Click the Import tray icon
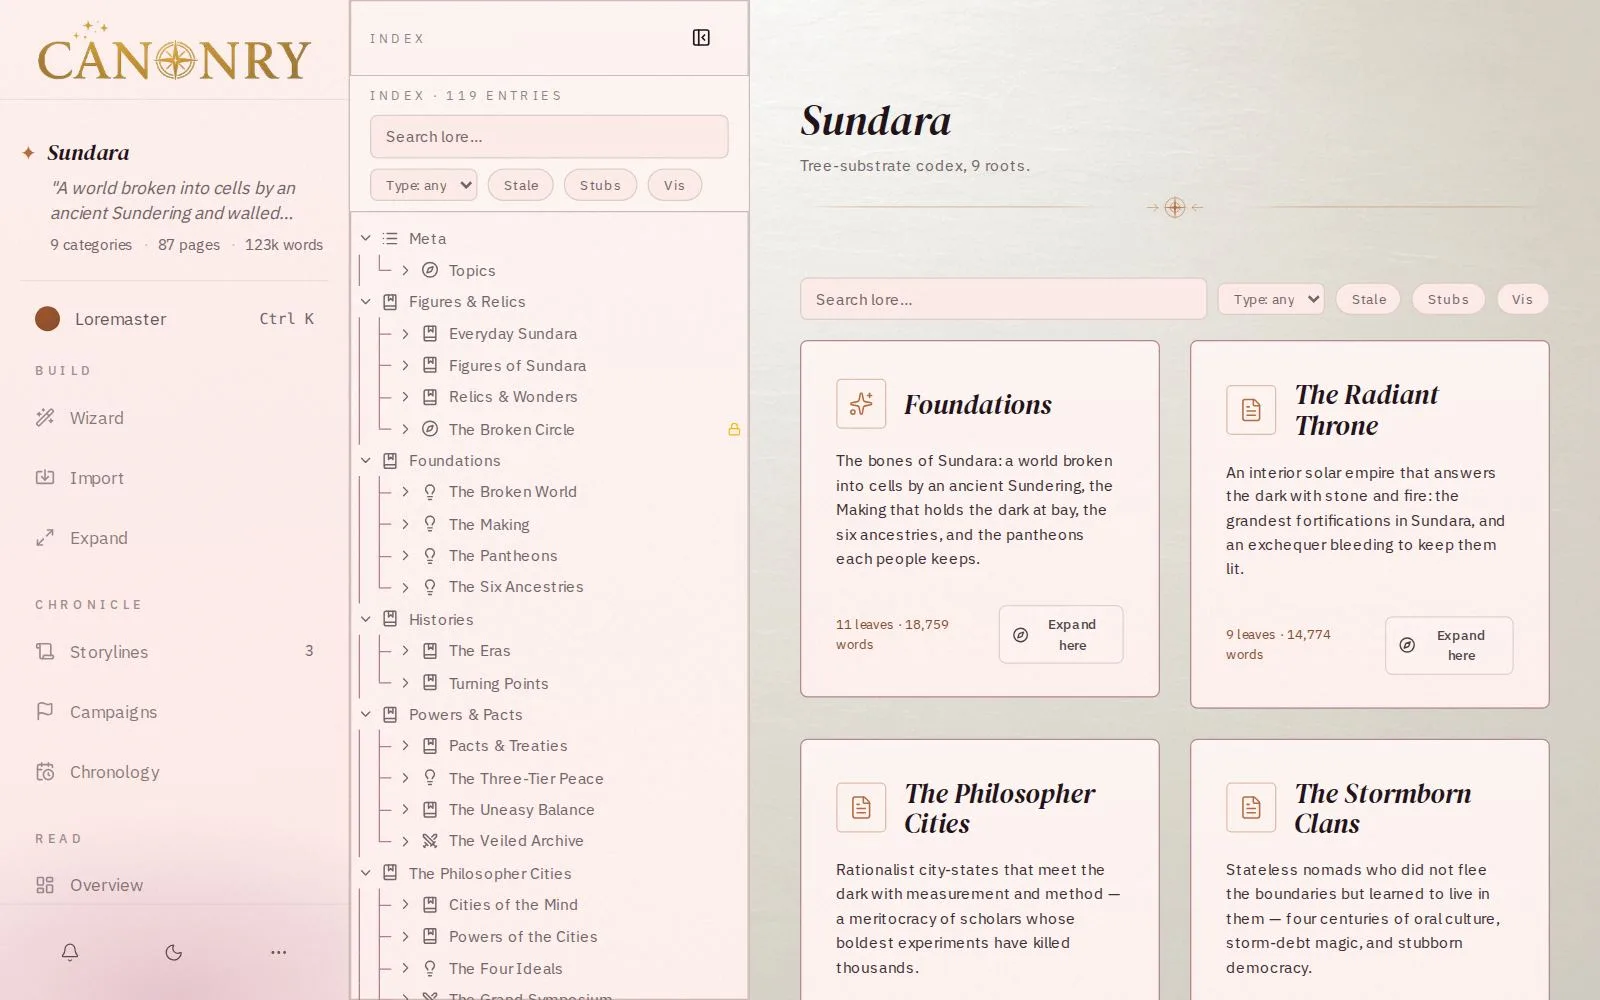Viewport: 1600px width, 1000px height. click(x=45, y=478)
